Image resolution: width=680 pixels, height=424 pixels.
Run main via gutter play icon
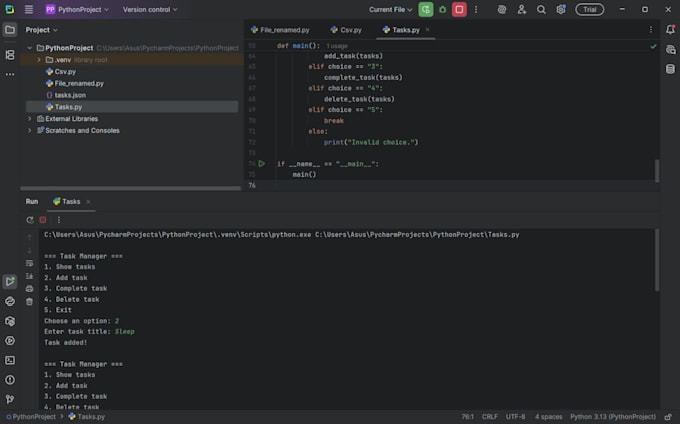point(262,164)
